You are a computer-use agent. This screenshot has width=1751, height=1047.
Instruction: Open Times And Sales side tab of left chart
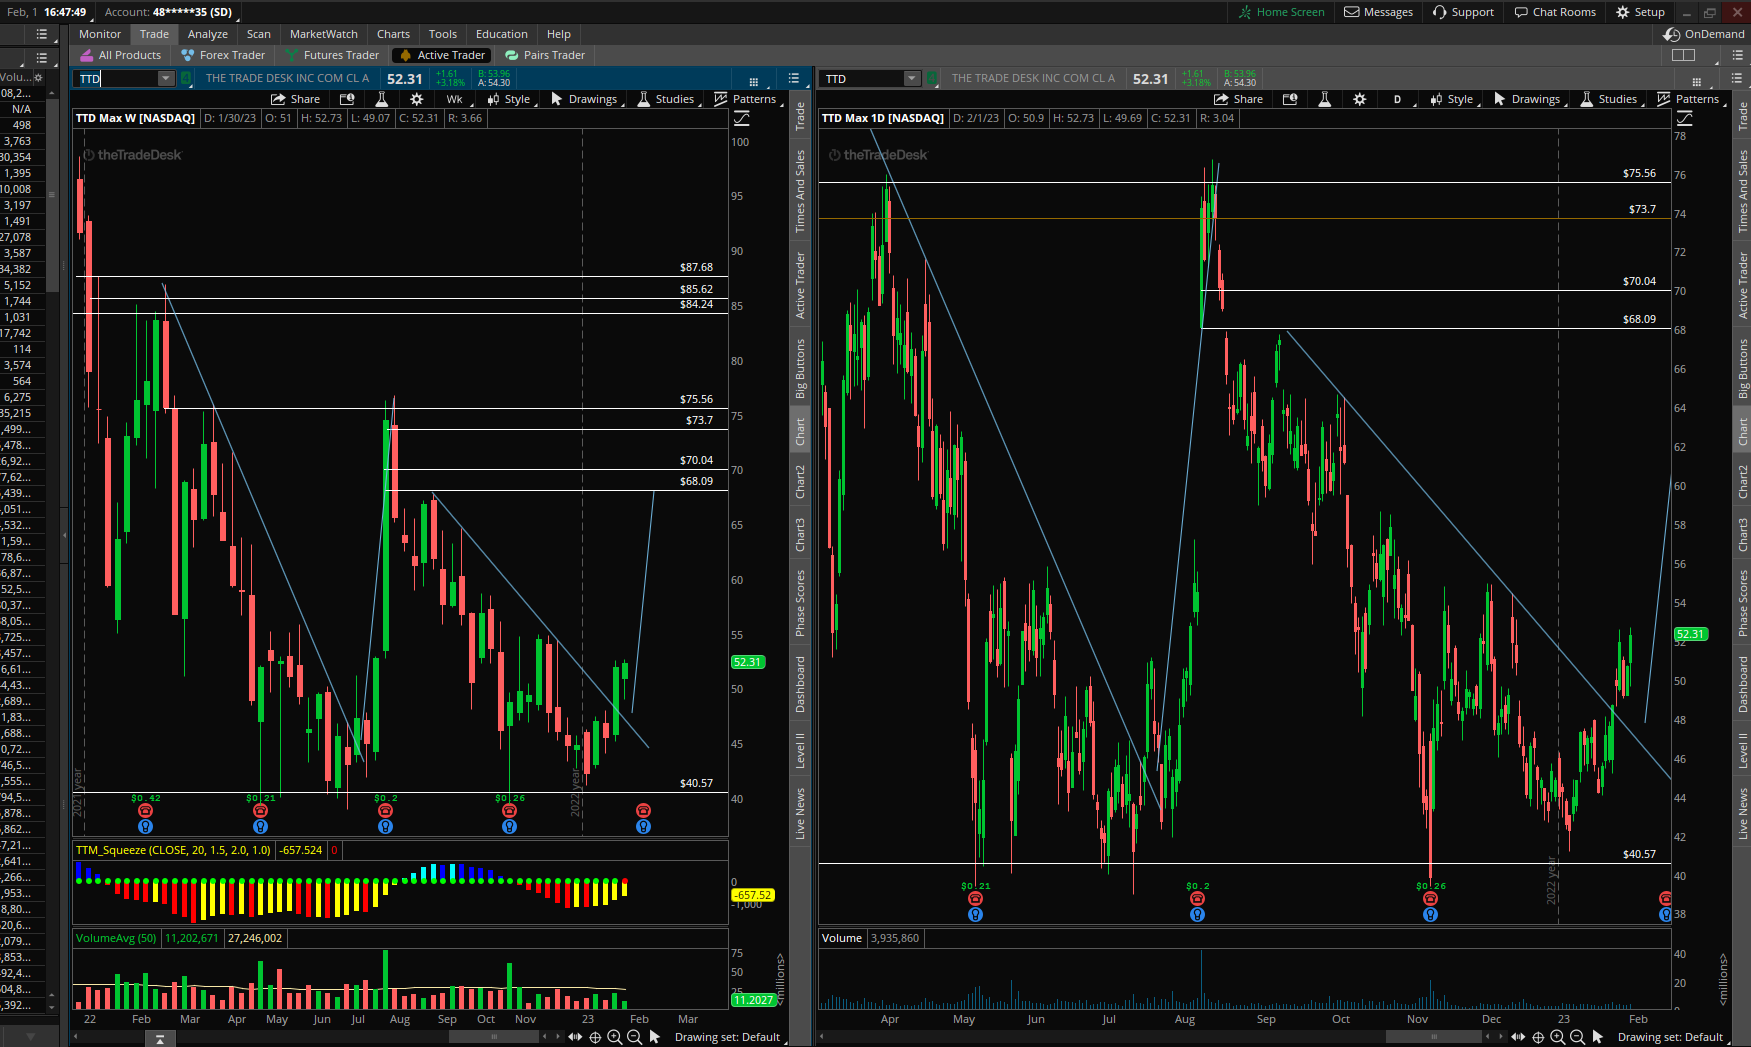point(800,191)
